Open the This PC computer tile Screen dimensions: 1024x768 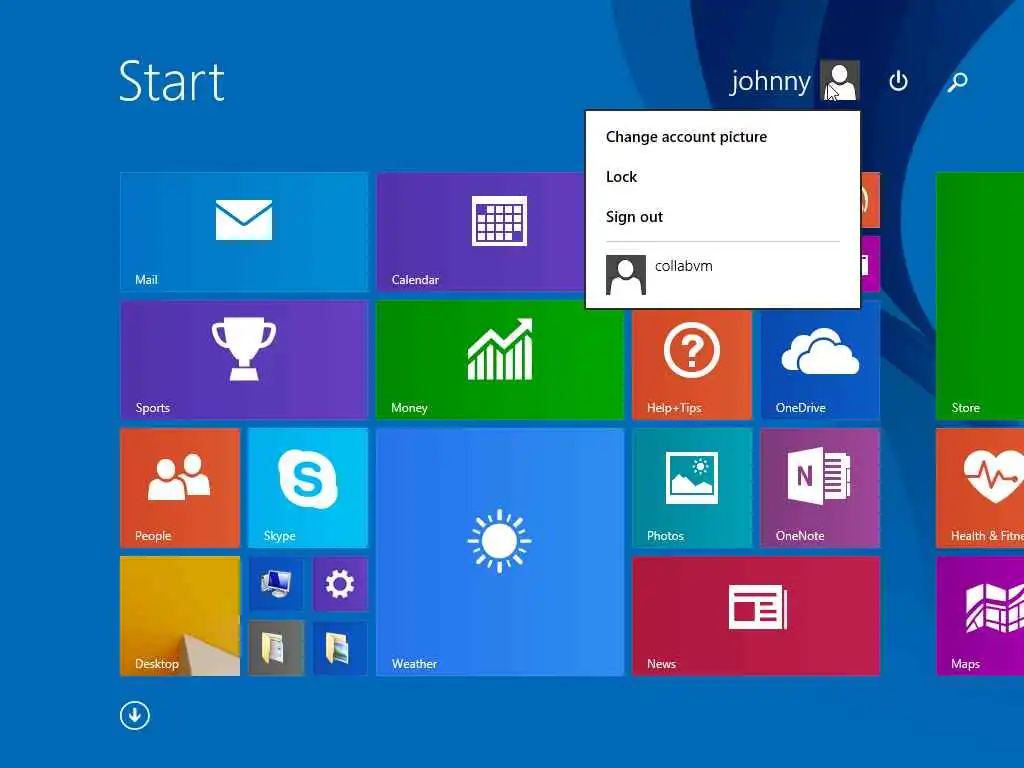click(x=276, y=584)
